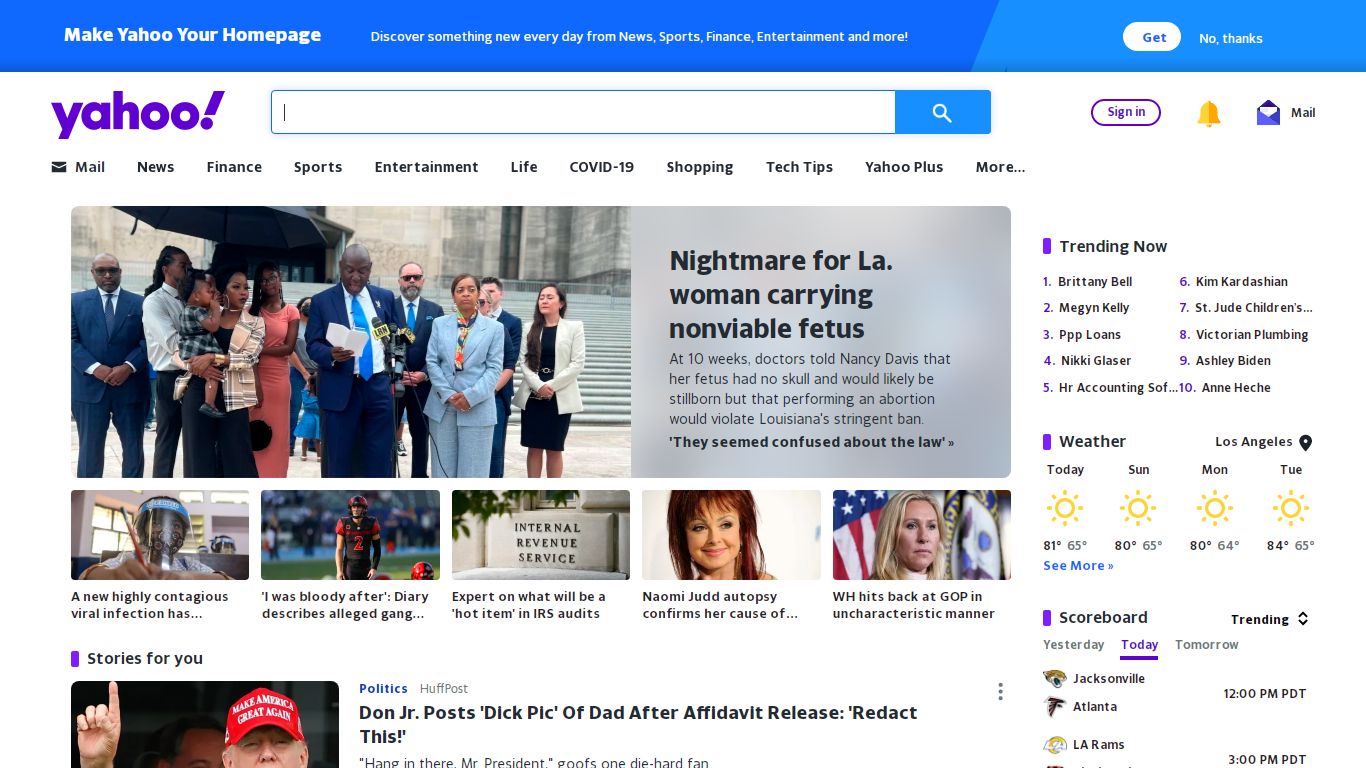
Task: Open Mail via the envelope icon near Sign in
Action: click(1268, 113)
